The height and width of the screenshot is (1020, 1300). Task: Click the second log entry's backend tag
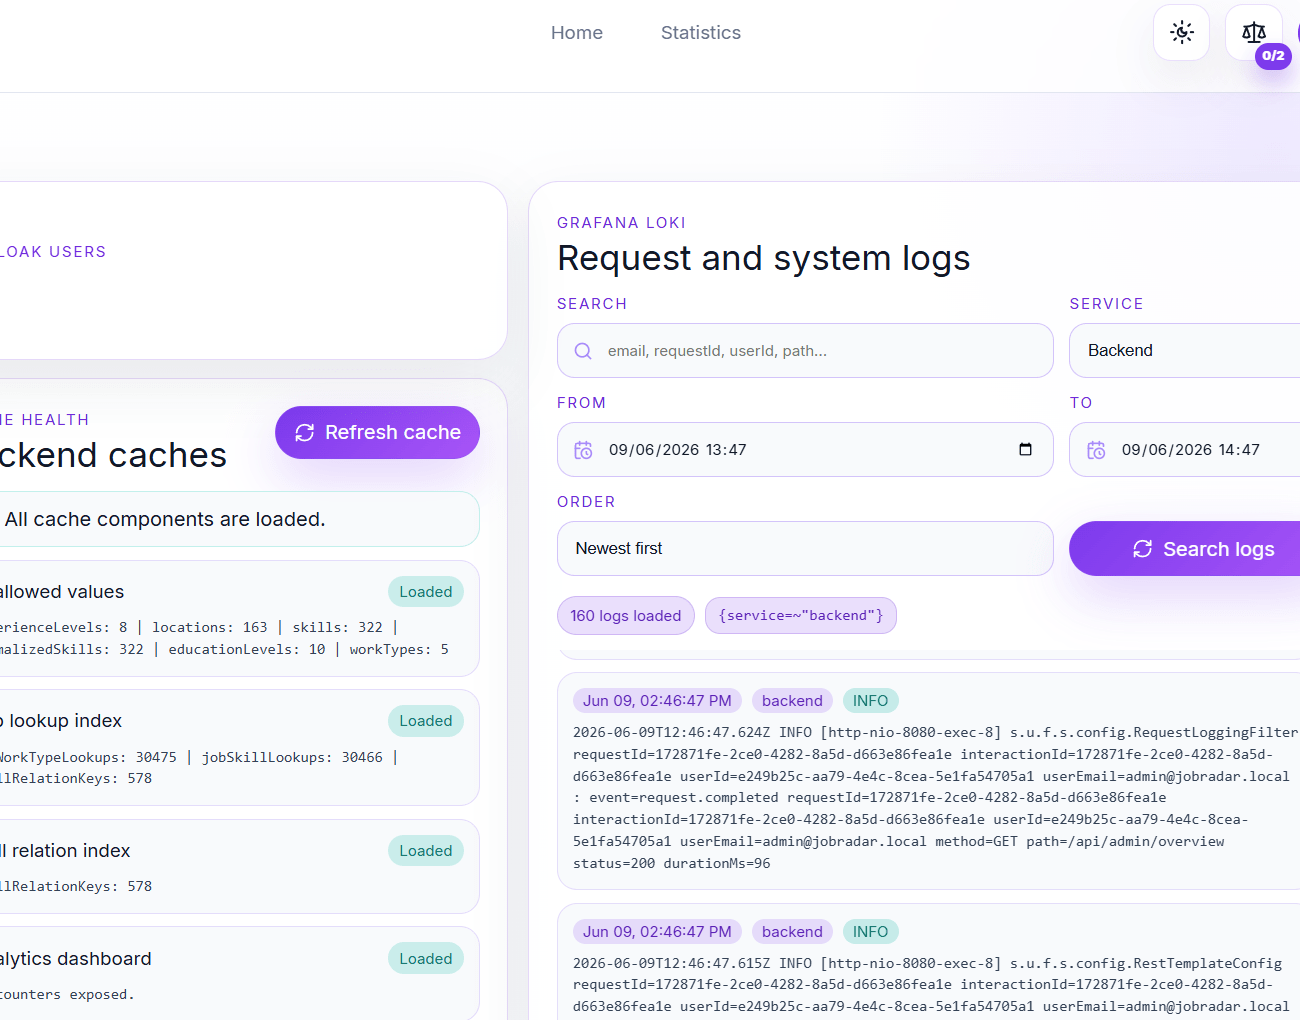point(792,932)
